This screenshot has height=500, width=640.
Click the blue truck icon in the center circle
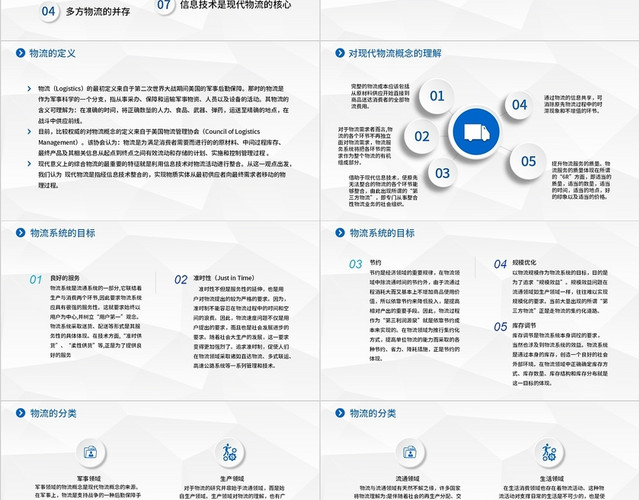tap(476, 132)
